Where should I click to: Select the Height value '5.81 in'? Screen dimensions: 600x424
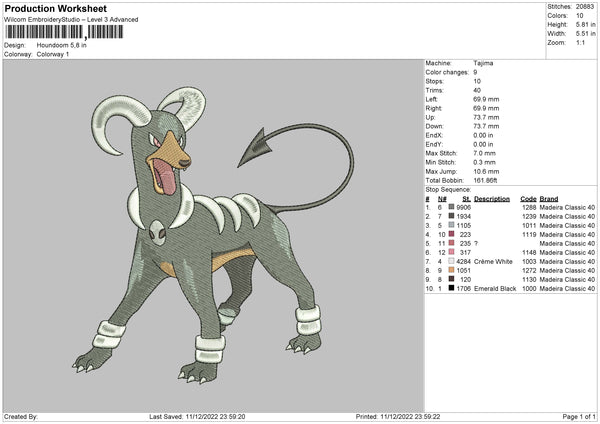point(585,24)
